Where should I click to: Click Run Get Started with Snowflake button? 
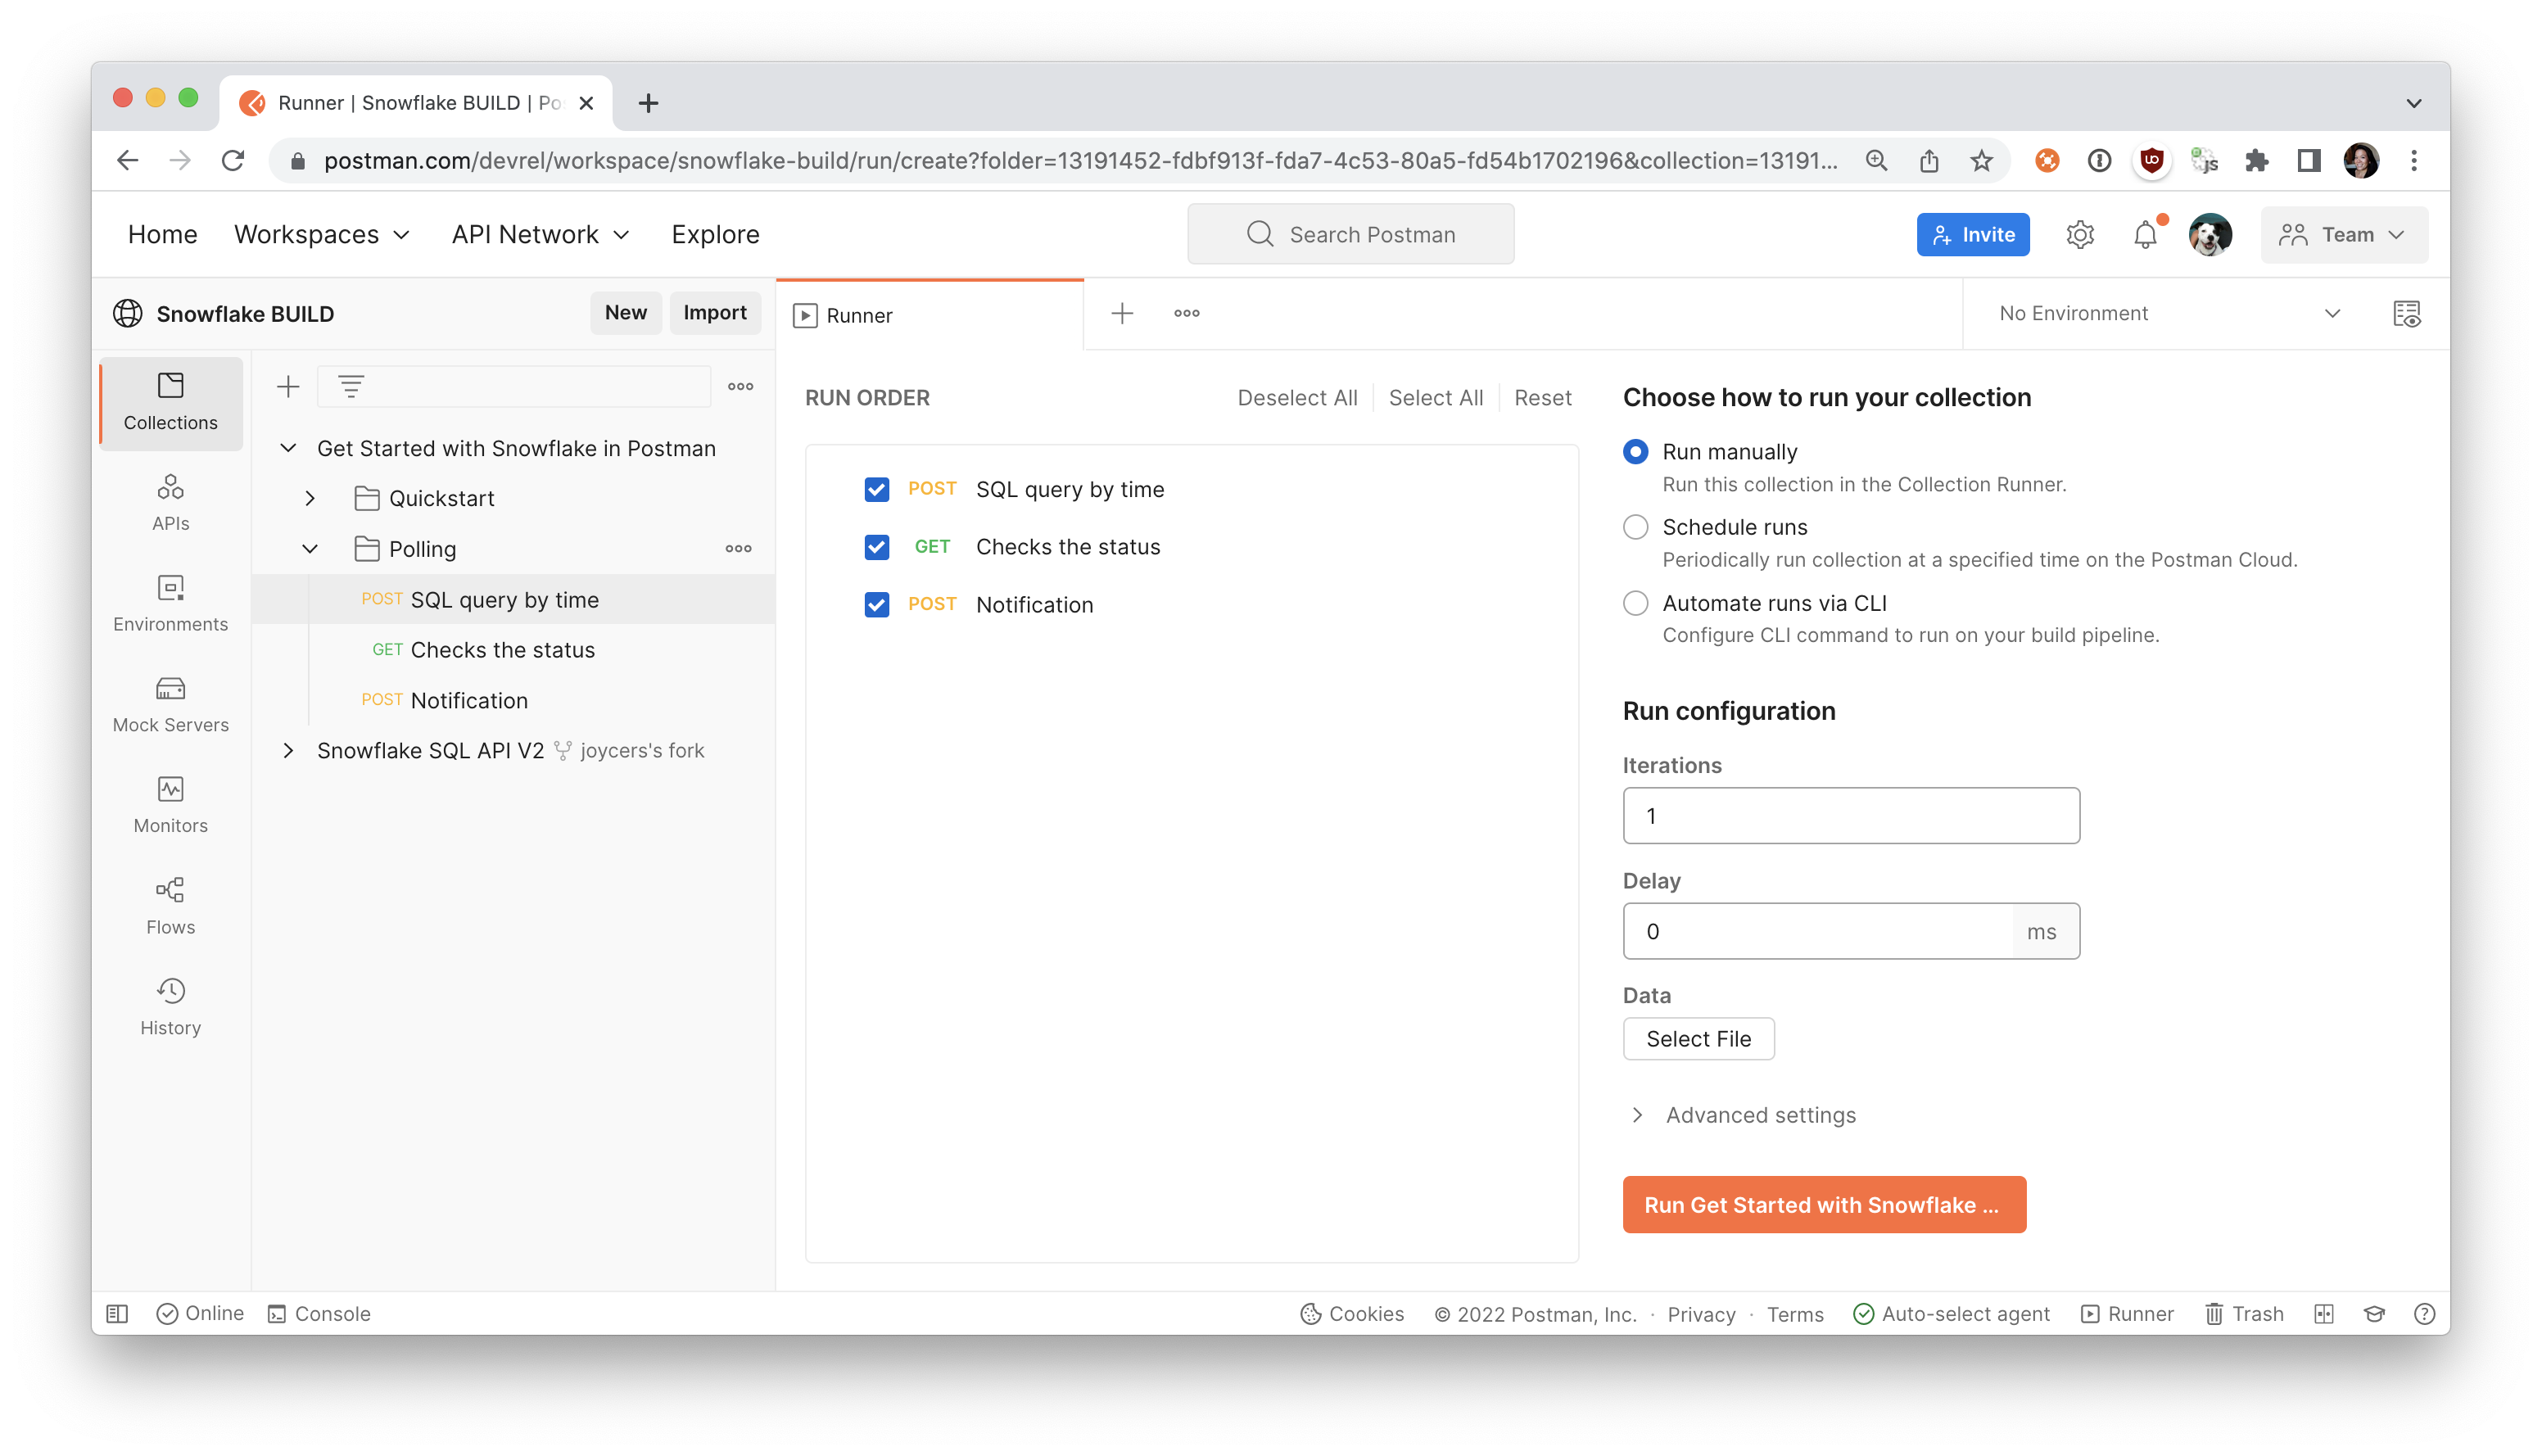click(x=1823, y=1204)
